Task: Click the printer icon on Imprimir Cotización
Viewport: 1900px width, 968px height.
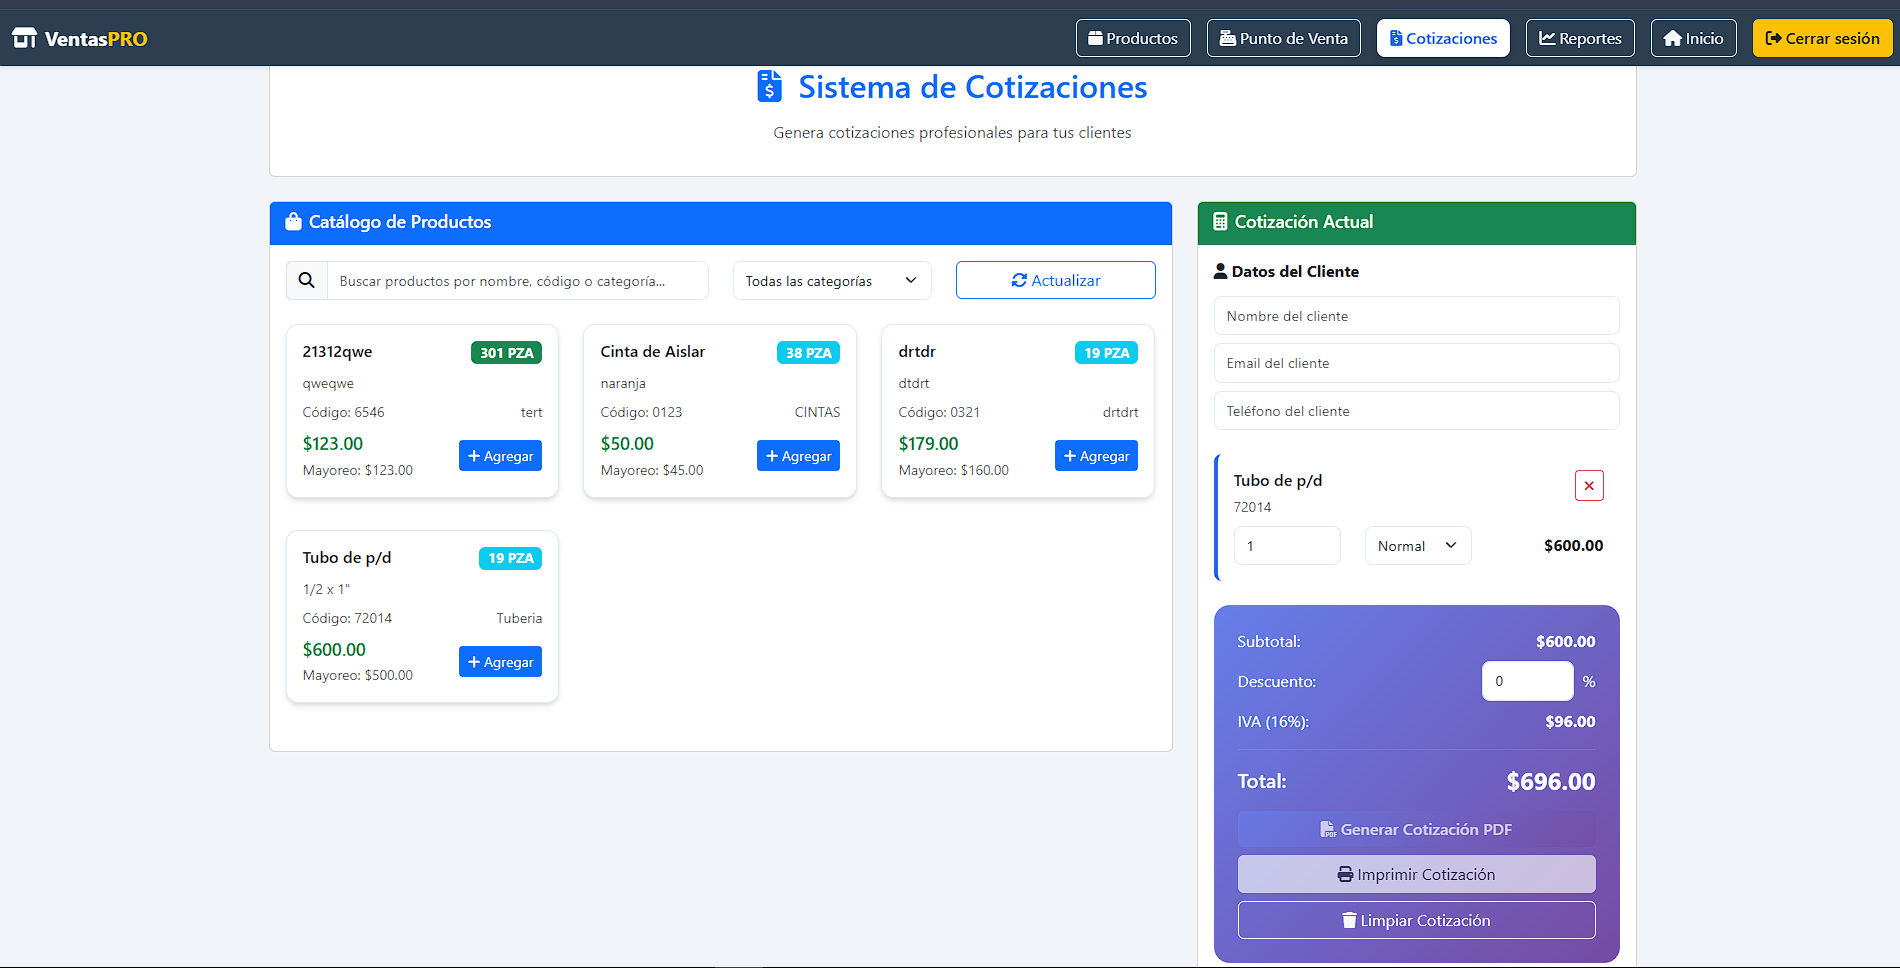Action: (1343, 873)
